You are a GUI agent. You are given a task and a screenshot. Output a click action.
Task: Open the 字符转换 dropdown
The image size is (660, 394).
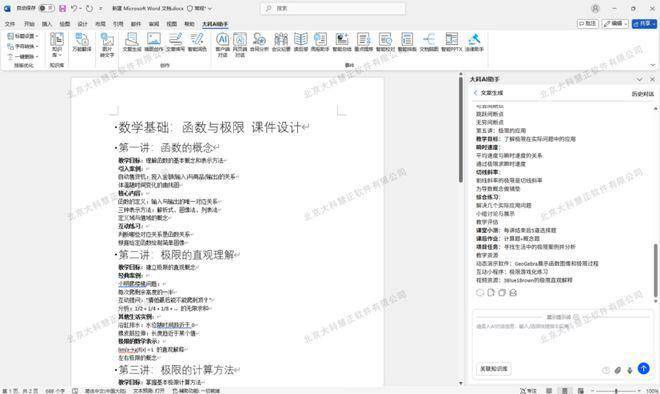click(x=23, y=46)
